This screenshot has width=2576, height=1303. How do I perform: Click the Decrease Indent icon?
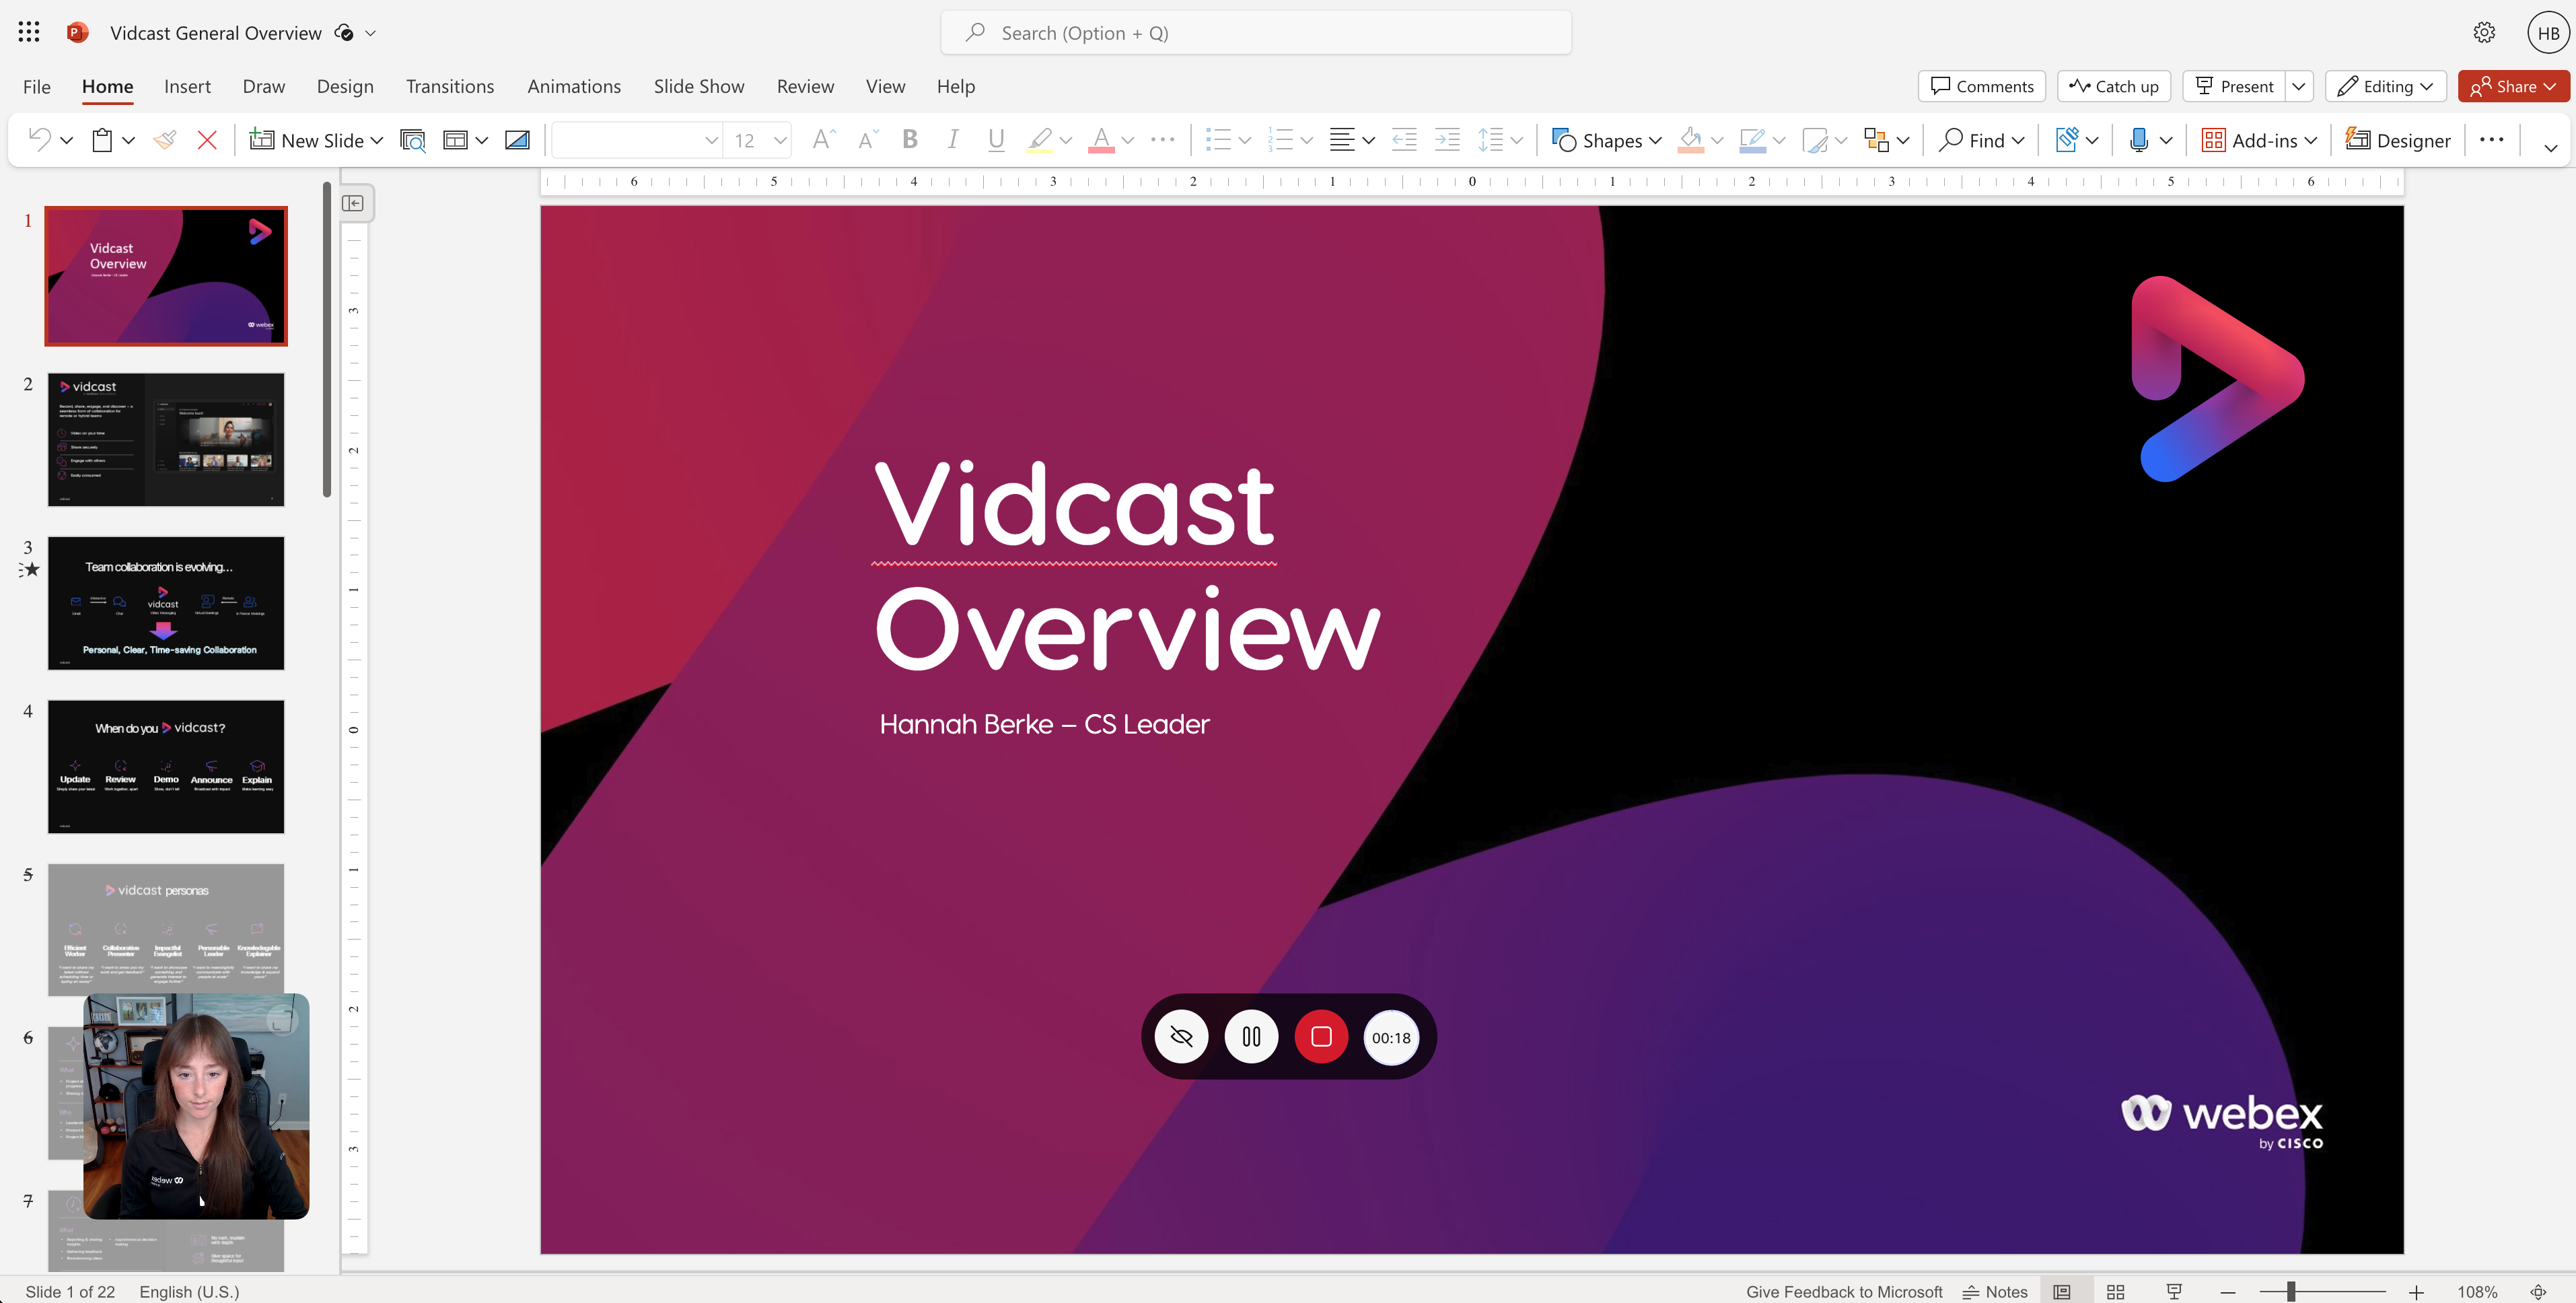click(x=1404, y=140)
